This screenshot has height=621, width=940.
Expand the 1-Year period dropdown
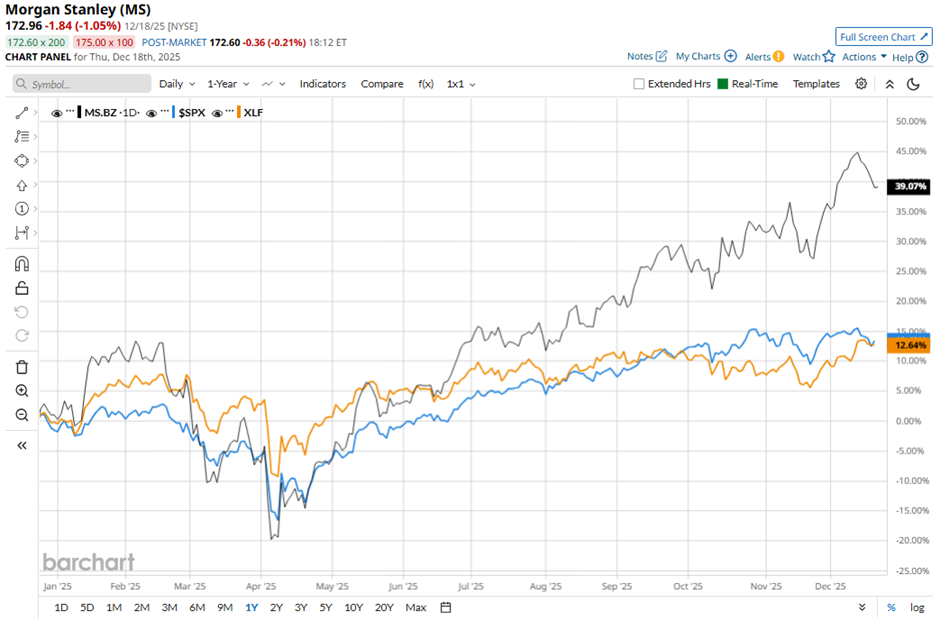[228, 84]
